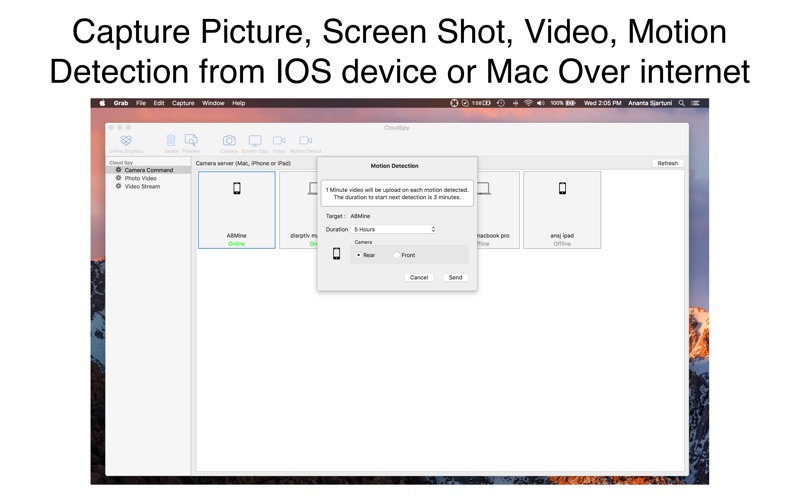This screenshot has height=500, width=800.
Task: Open the Notification Center icon
Action: pos(695,103)
